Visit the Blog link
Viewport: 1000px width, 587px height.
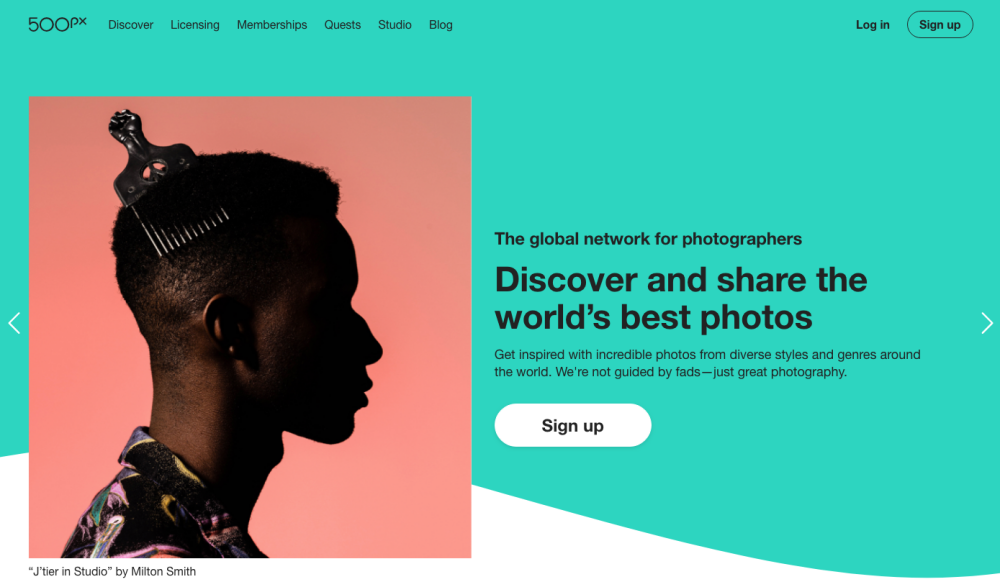[x=441, y=25]
